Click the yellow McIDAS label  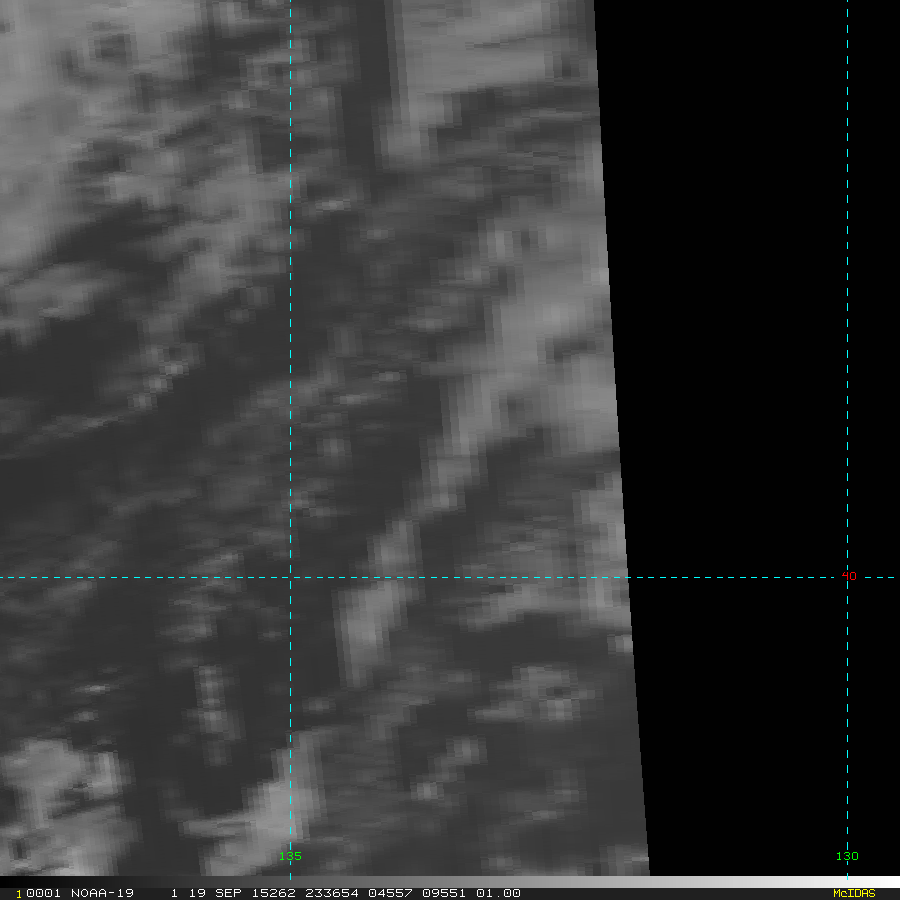(x=854, y=893)
